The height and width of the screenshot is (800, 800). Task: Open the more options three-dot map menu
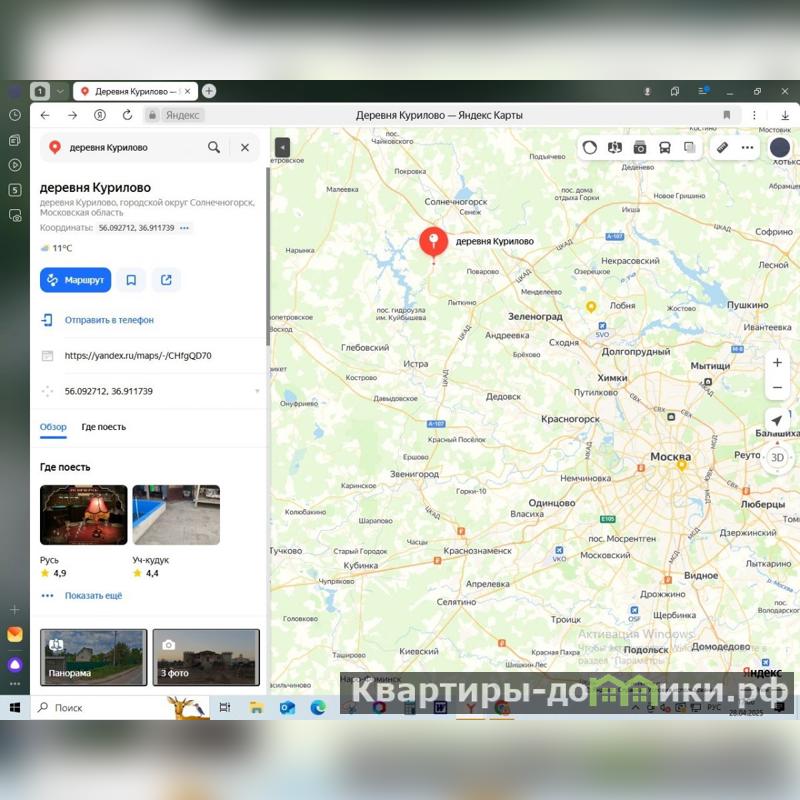point(747,147)
